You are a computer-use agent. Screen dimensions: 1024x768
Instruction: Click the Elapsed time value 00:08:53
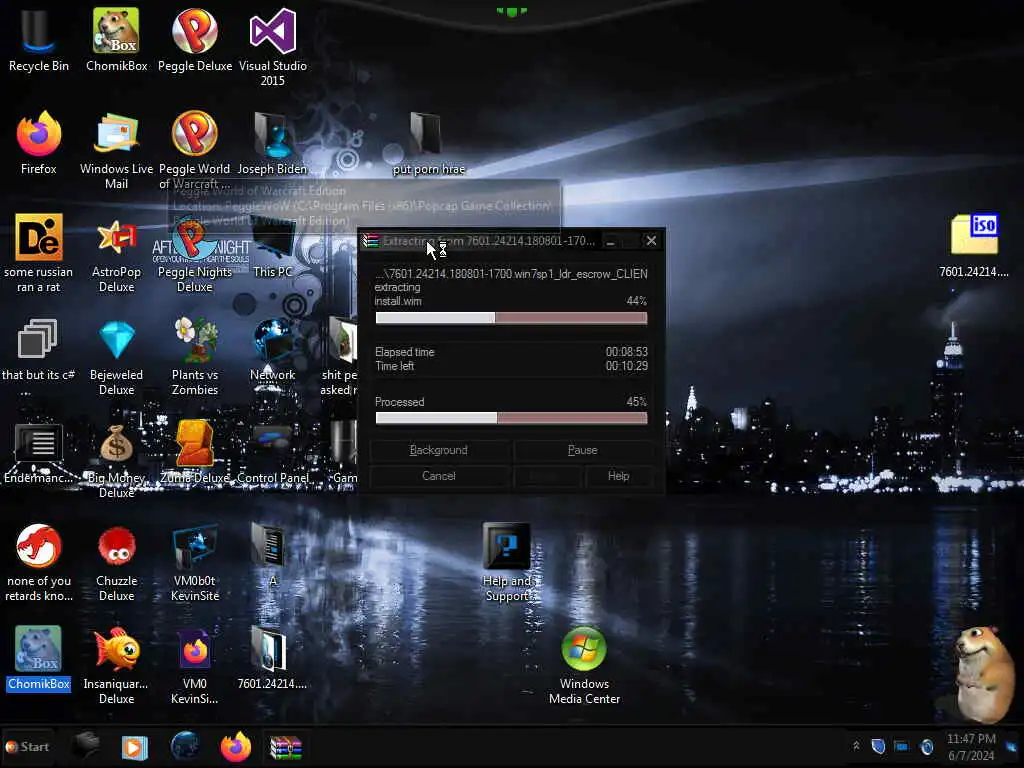tap(626, 352)
